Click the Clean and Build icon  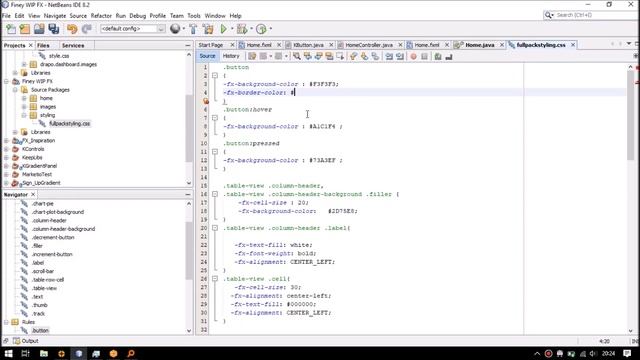click(x=208, y=29)
